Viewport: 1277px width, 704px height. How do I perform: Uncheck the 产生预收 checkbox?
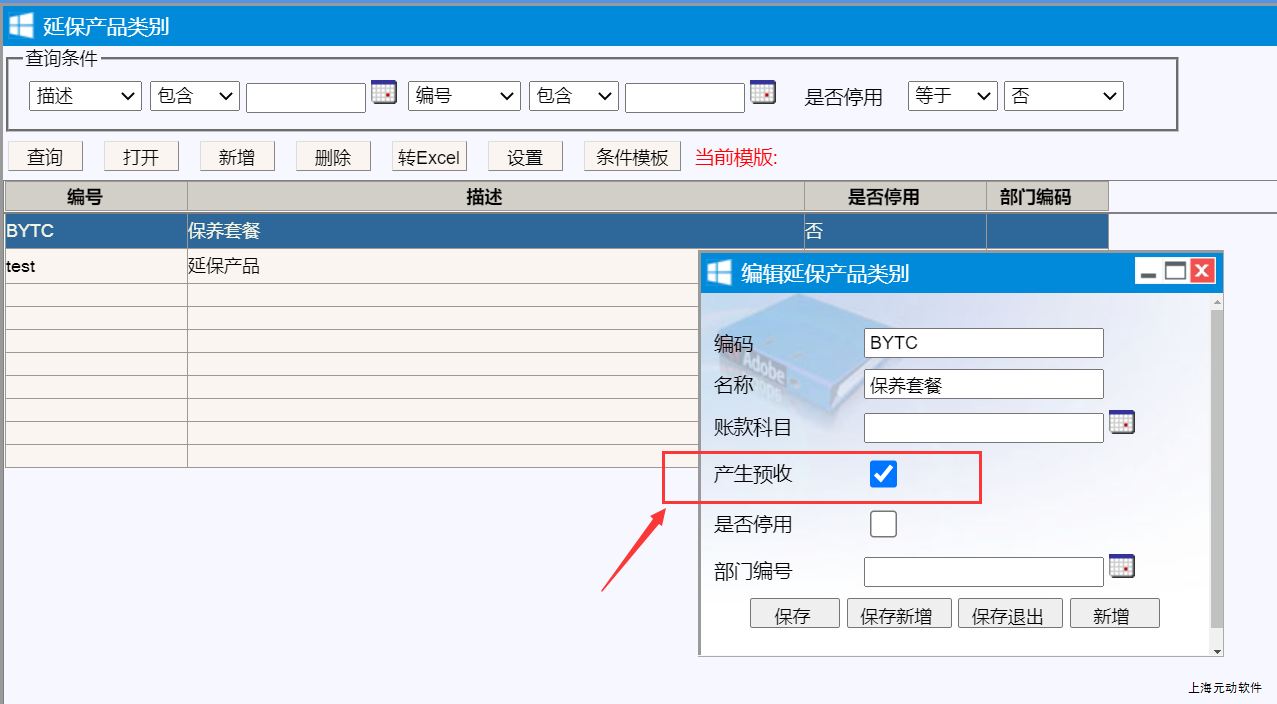[x=883, y=474]
